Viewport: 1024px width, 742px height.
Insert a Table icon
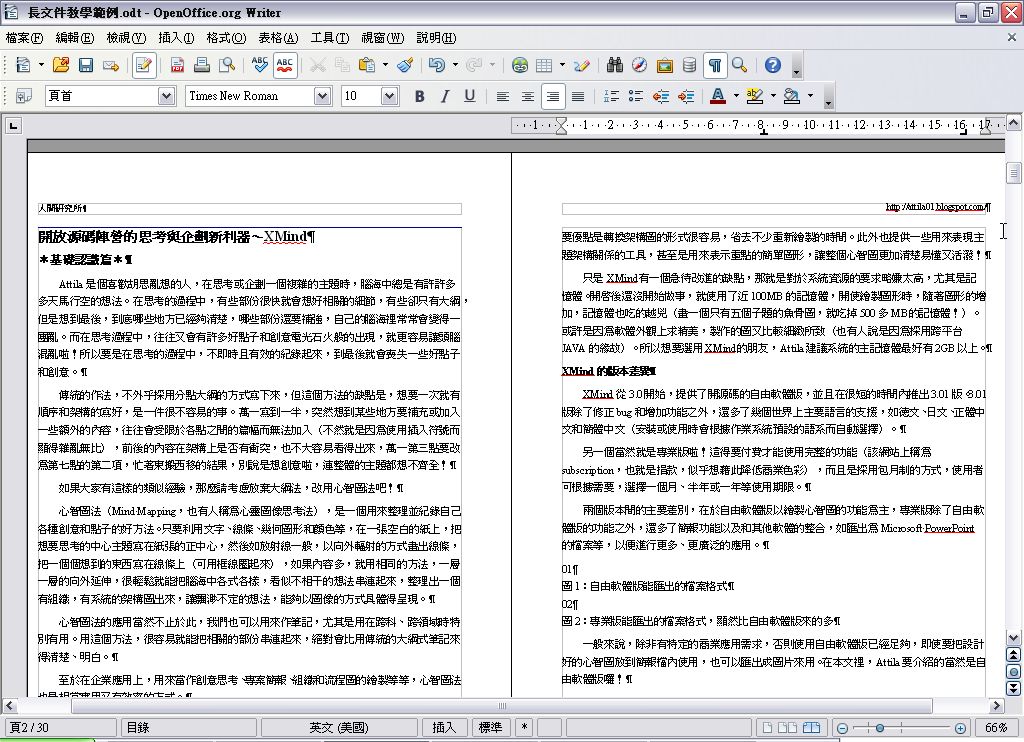click(x=544, y=65)
